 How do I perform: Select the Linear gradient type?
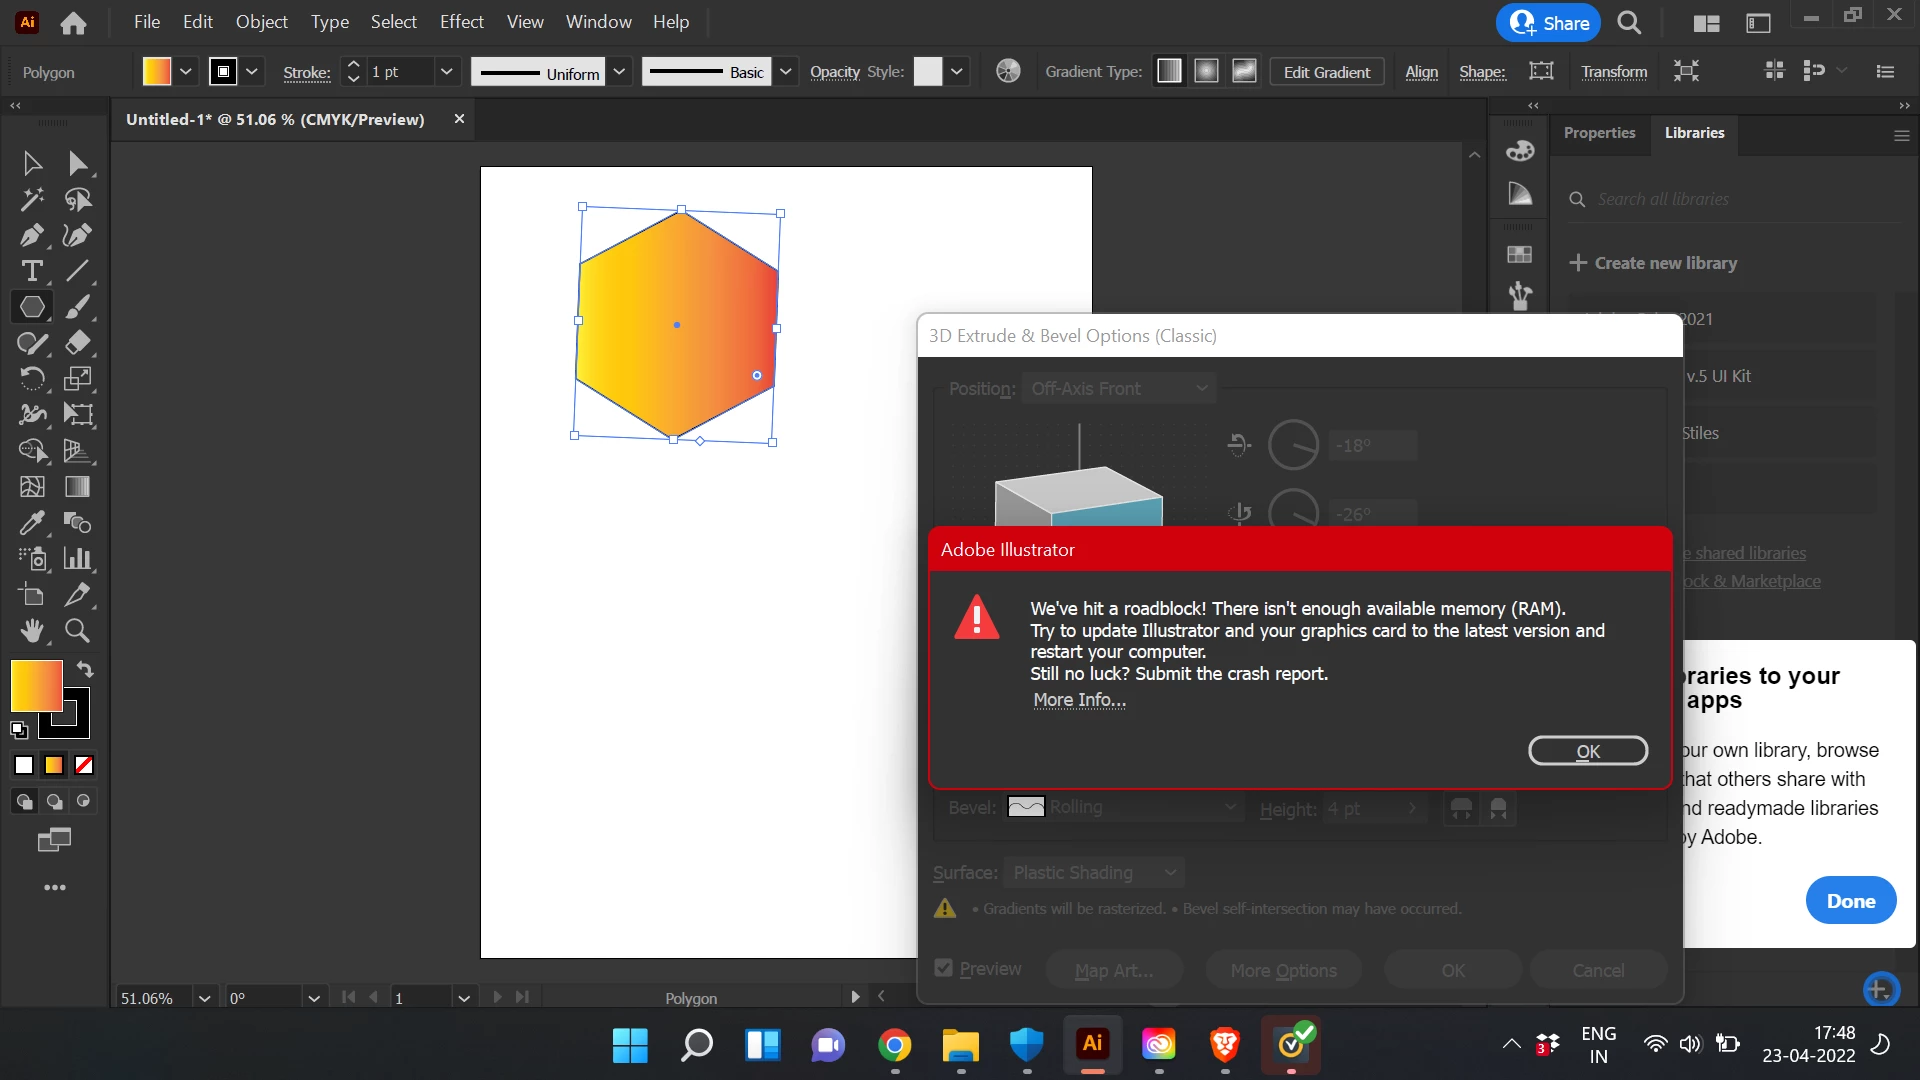1169,71
